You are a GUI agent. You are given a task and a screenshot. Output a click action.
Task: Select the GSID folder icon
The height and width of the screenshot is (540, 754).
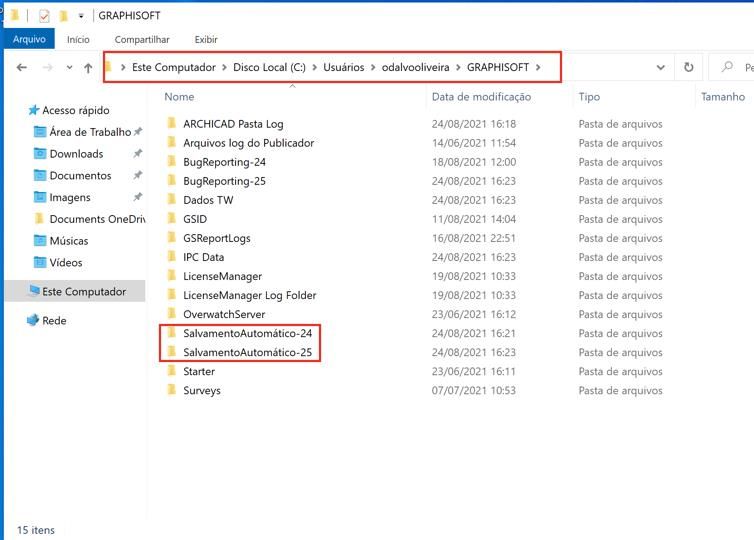[x=172, y=218]
